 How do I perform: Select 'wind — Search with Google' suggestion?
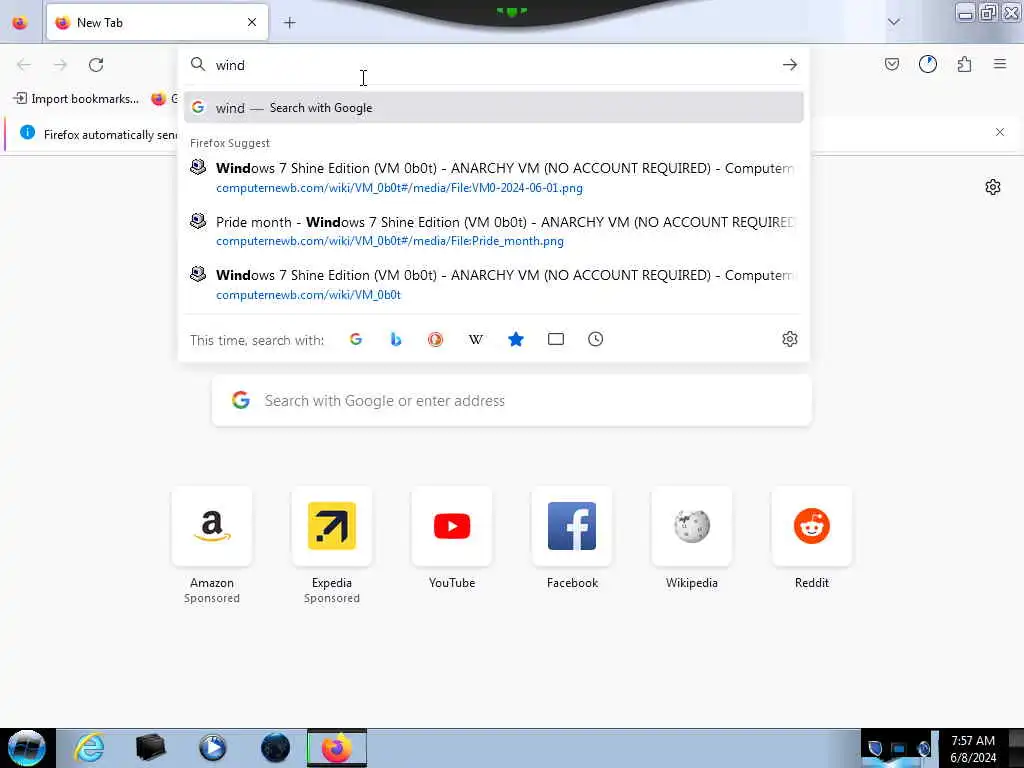coord(493,108)
